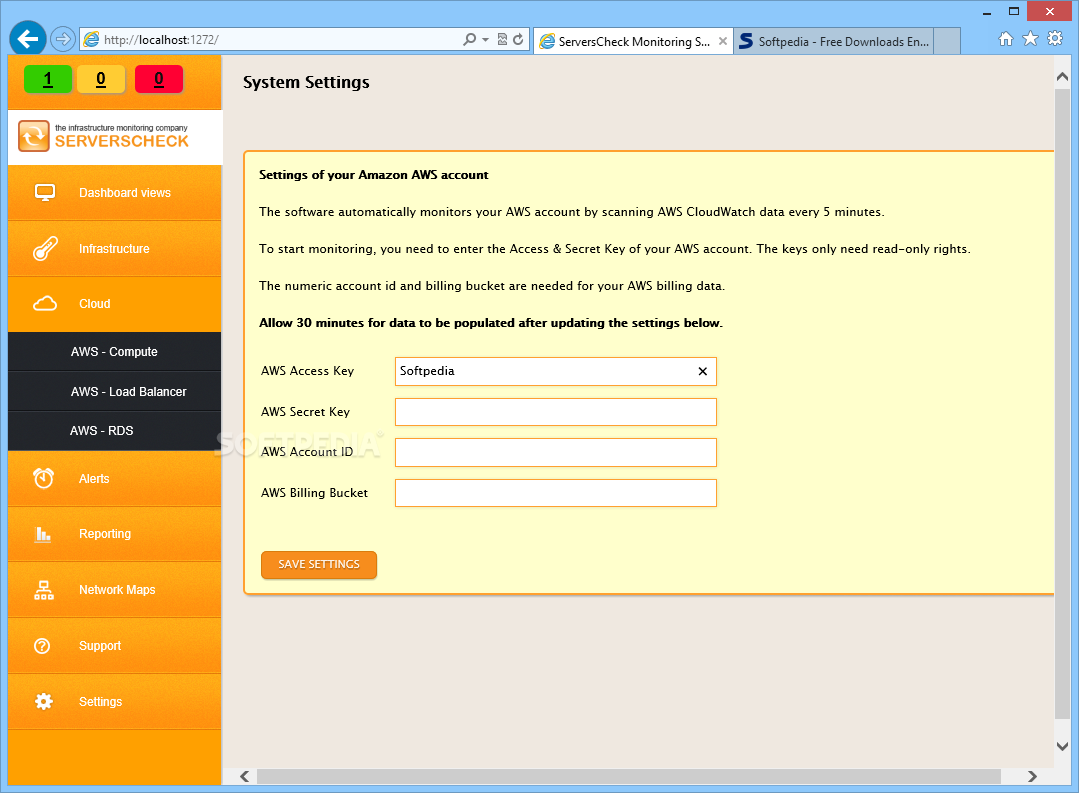This screenshot has height=793, width=1079.
Task: Open the address bar dropdown arrow
Action: tap(485, 40)
